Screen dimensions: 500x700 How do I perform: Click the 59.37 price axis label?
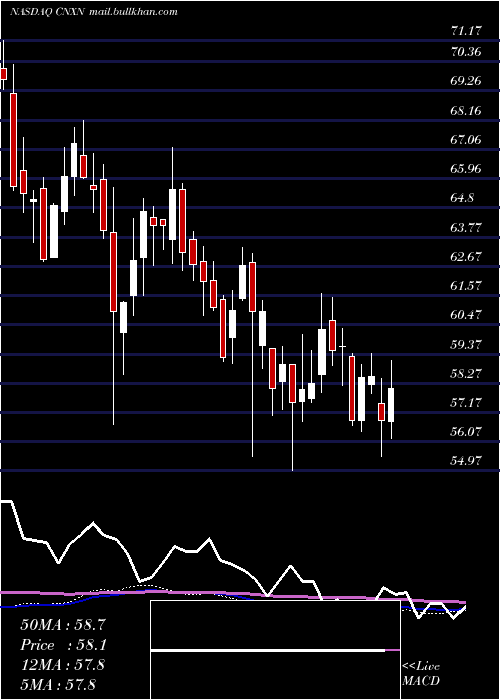pyautogui.click(x=466, y=345)
